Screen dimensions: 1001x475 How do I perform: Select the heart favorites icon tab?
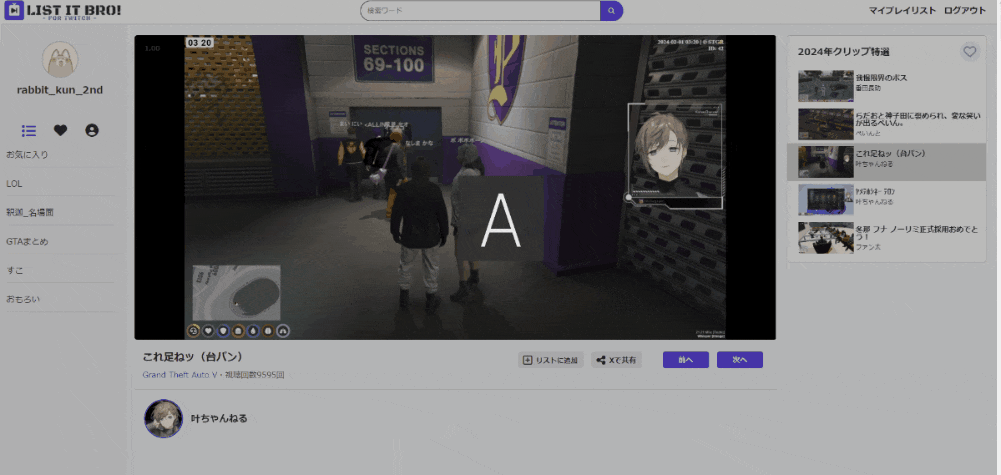(60, 130)
